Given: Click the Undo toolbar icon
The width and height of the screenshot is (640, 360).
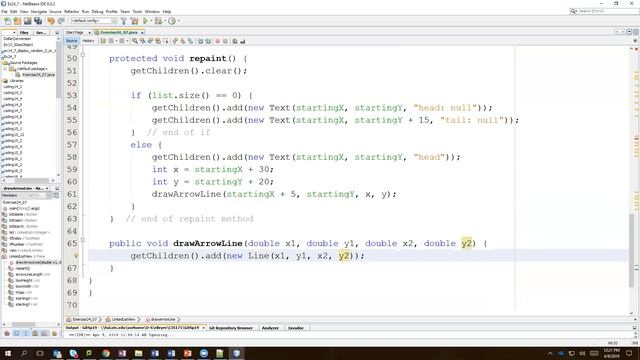Looking at the screenshot, I should tap(51, 21).
